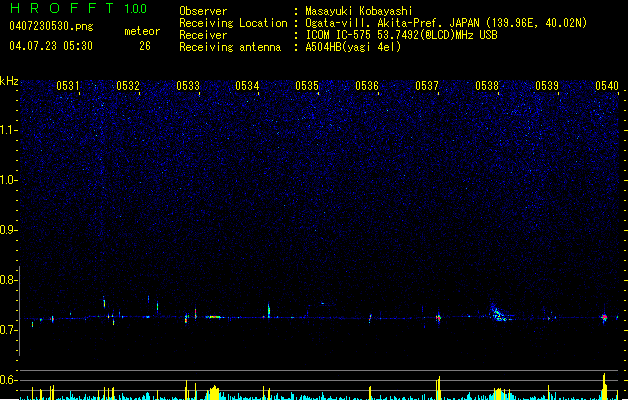Click the 0533 time marker

coord(188,86)
